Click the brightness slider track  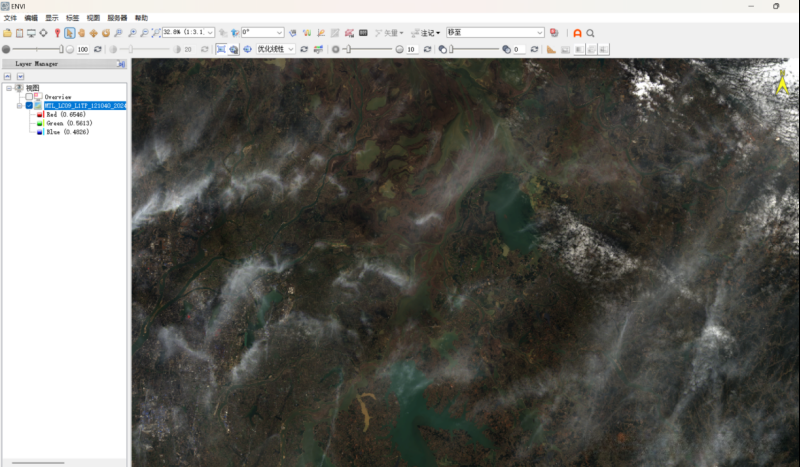[x=35, y=49]
